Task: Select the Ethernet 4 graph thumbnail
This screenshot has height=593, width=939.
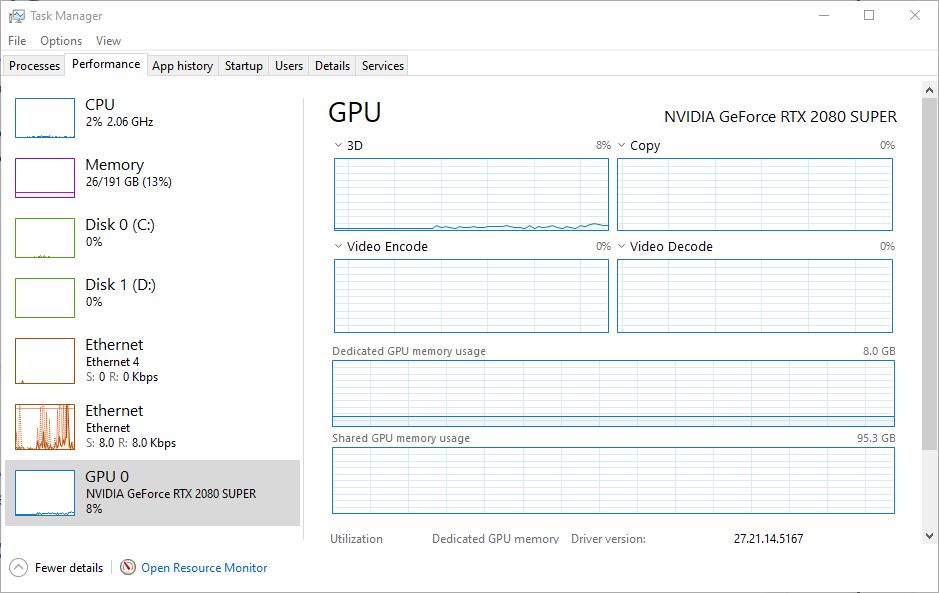Action: coord(44,360)
